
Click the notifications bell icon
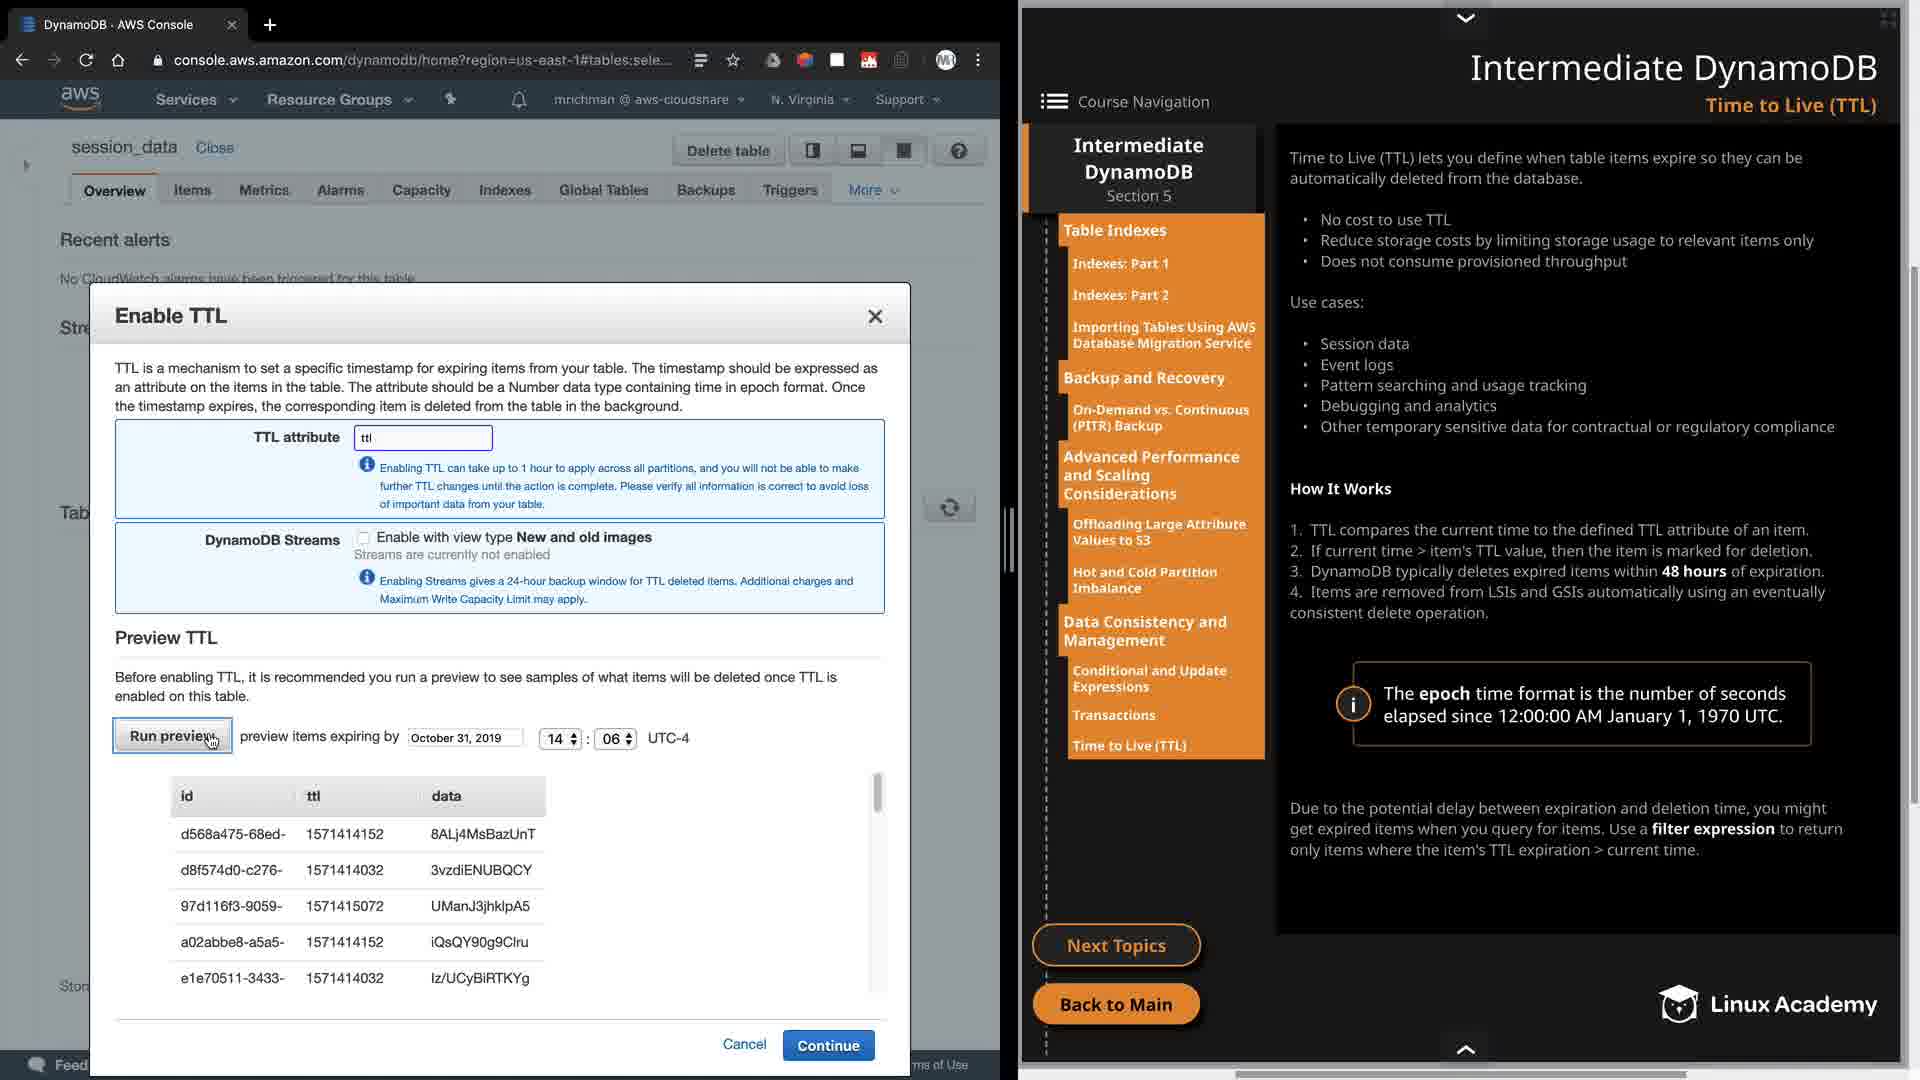pos(519,100)
